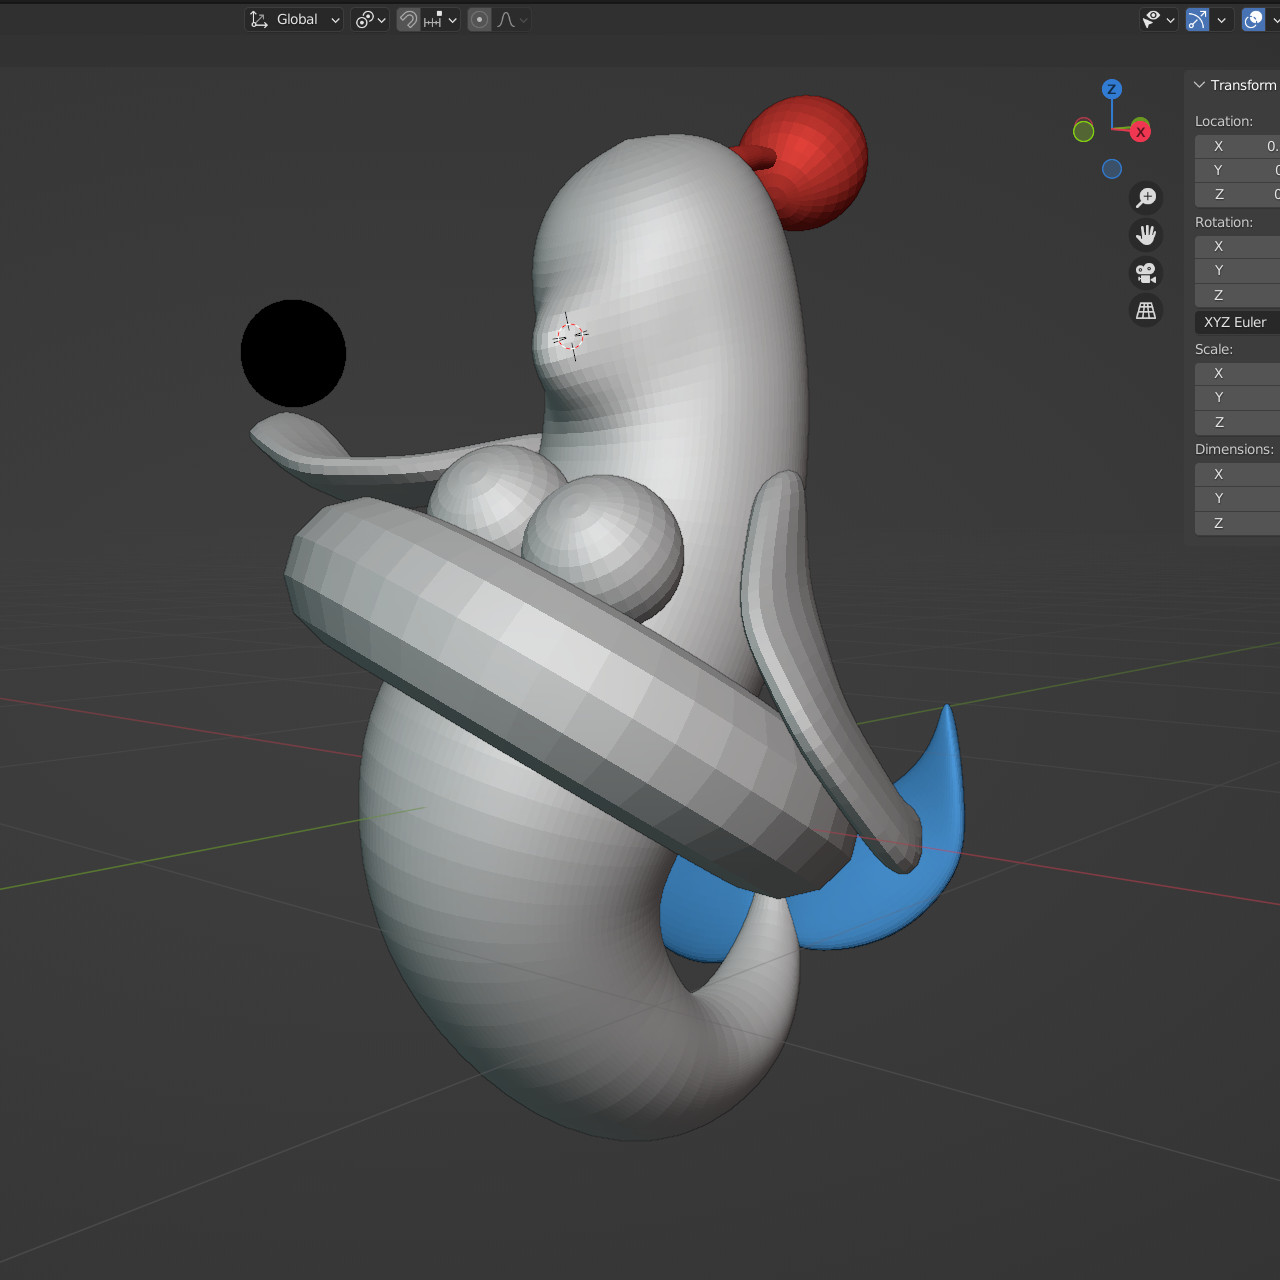Toggle the viewport overlays button
This screenshot has width=1280, height=1280.
pos(1253,20)
